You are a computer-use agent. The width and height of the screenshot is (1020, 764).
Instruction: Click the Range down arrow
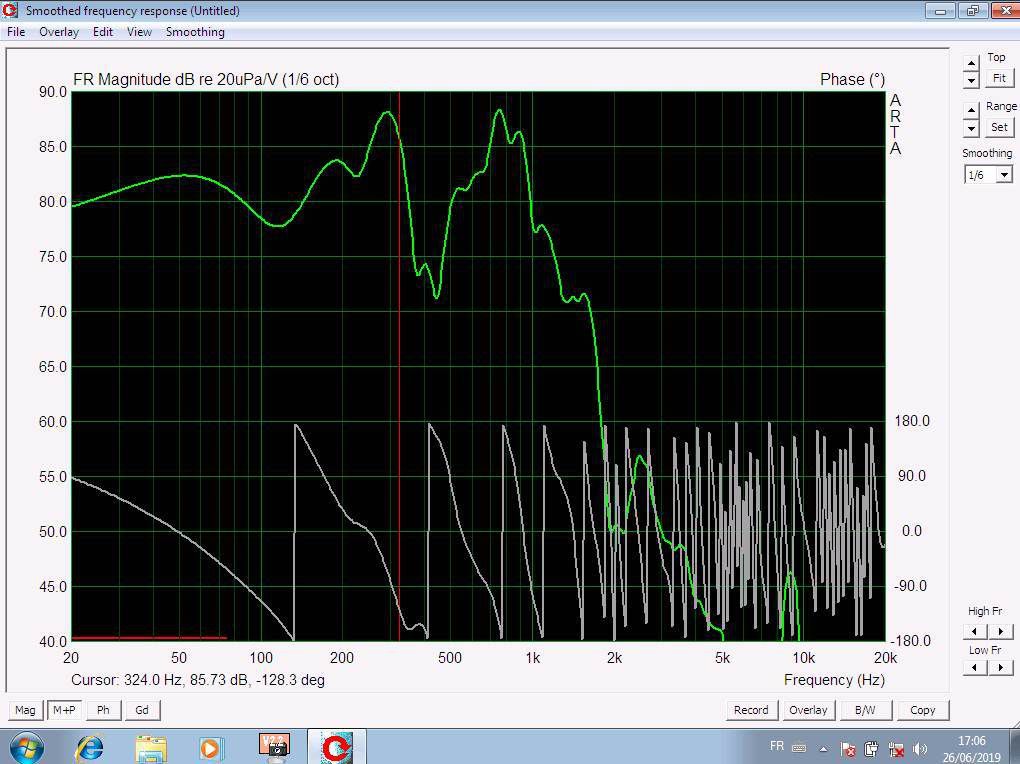point(971,128)
